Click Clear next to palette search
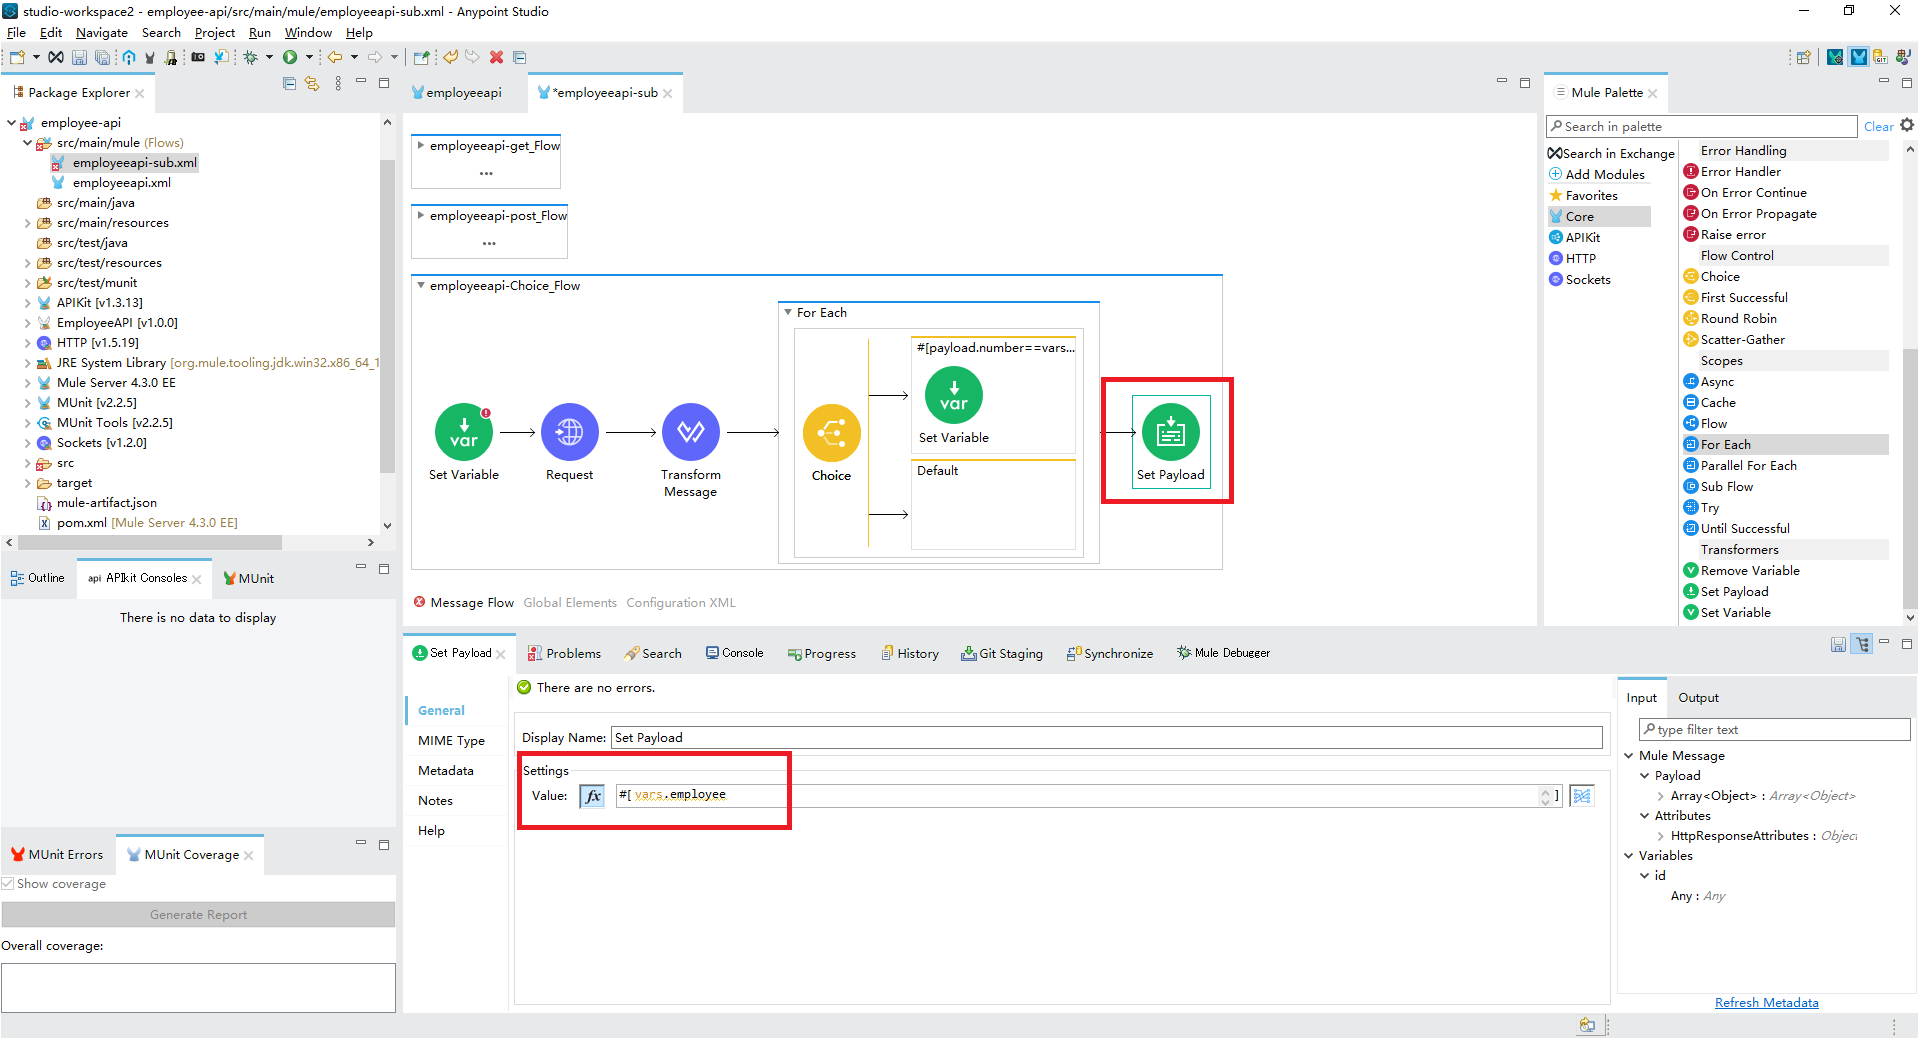This screenshot has height=1040, width=1918. [1878, 127]
